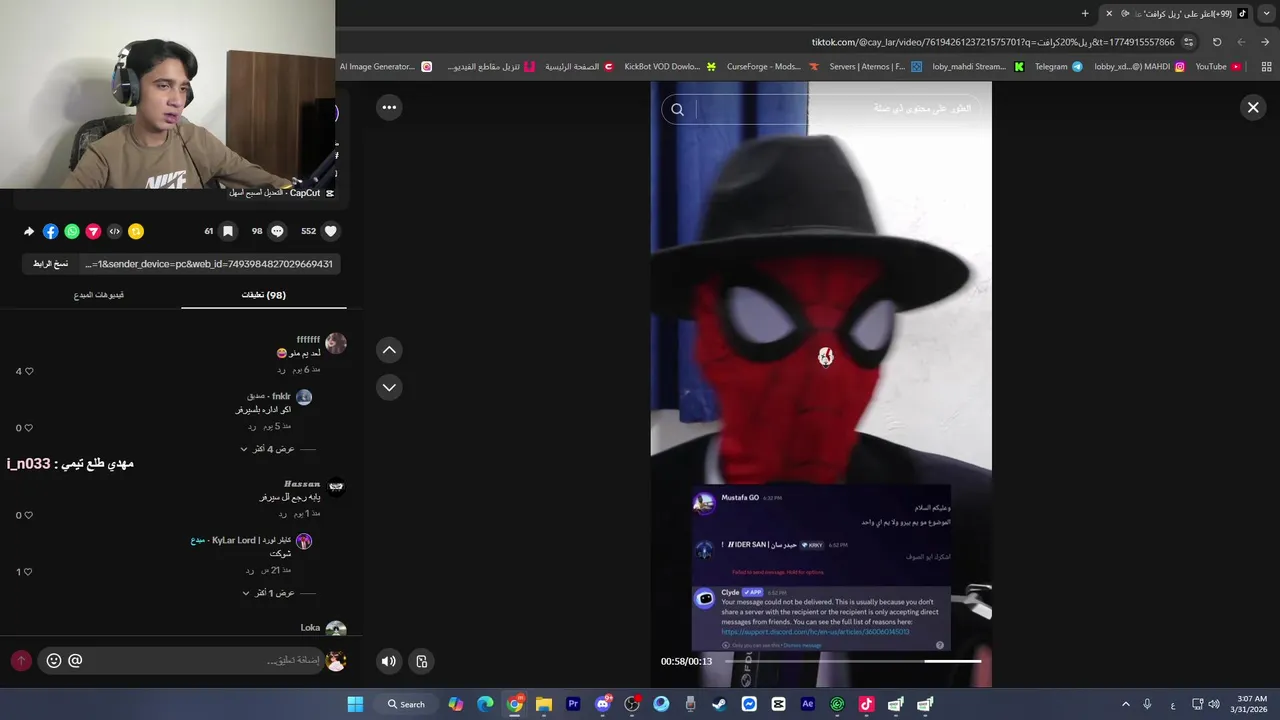The image size is (1280, 720).
Task: Open the CurseForge - Mods bookmark
Action: coord(774,67)
